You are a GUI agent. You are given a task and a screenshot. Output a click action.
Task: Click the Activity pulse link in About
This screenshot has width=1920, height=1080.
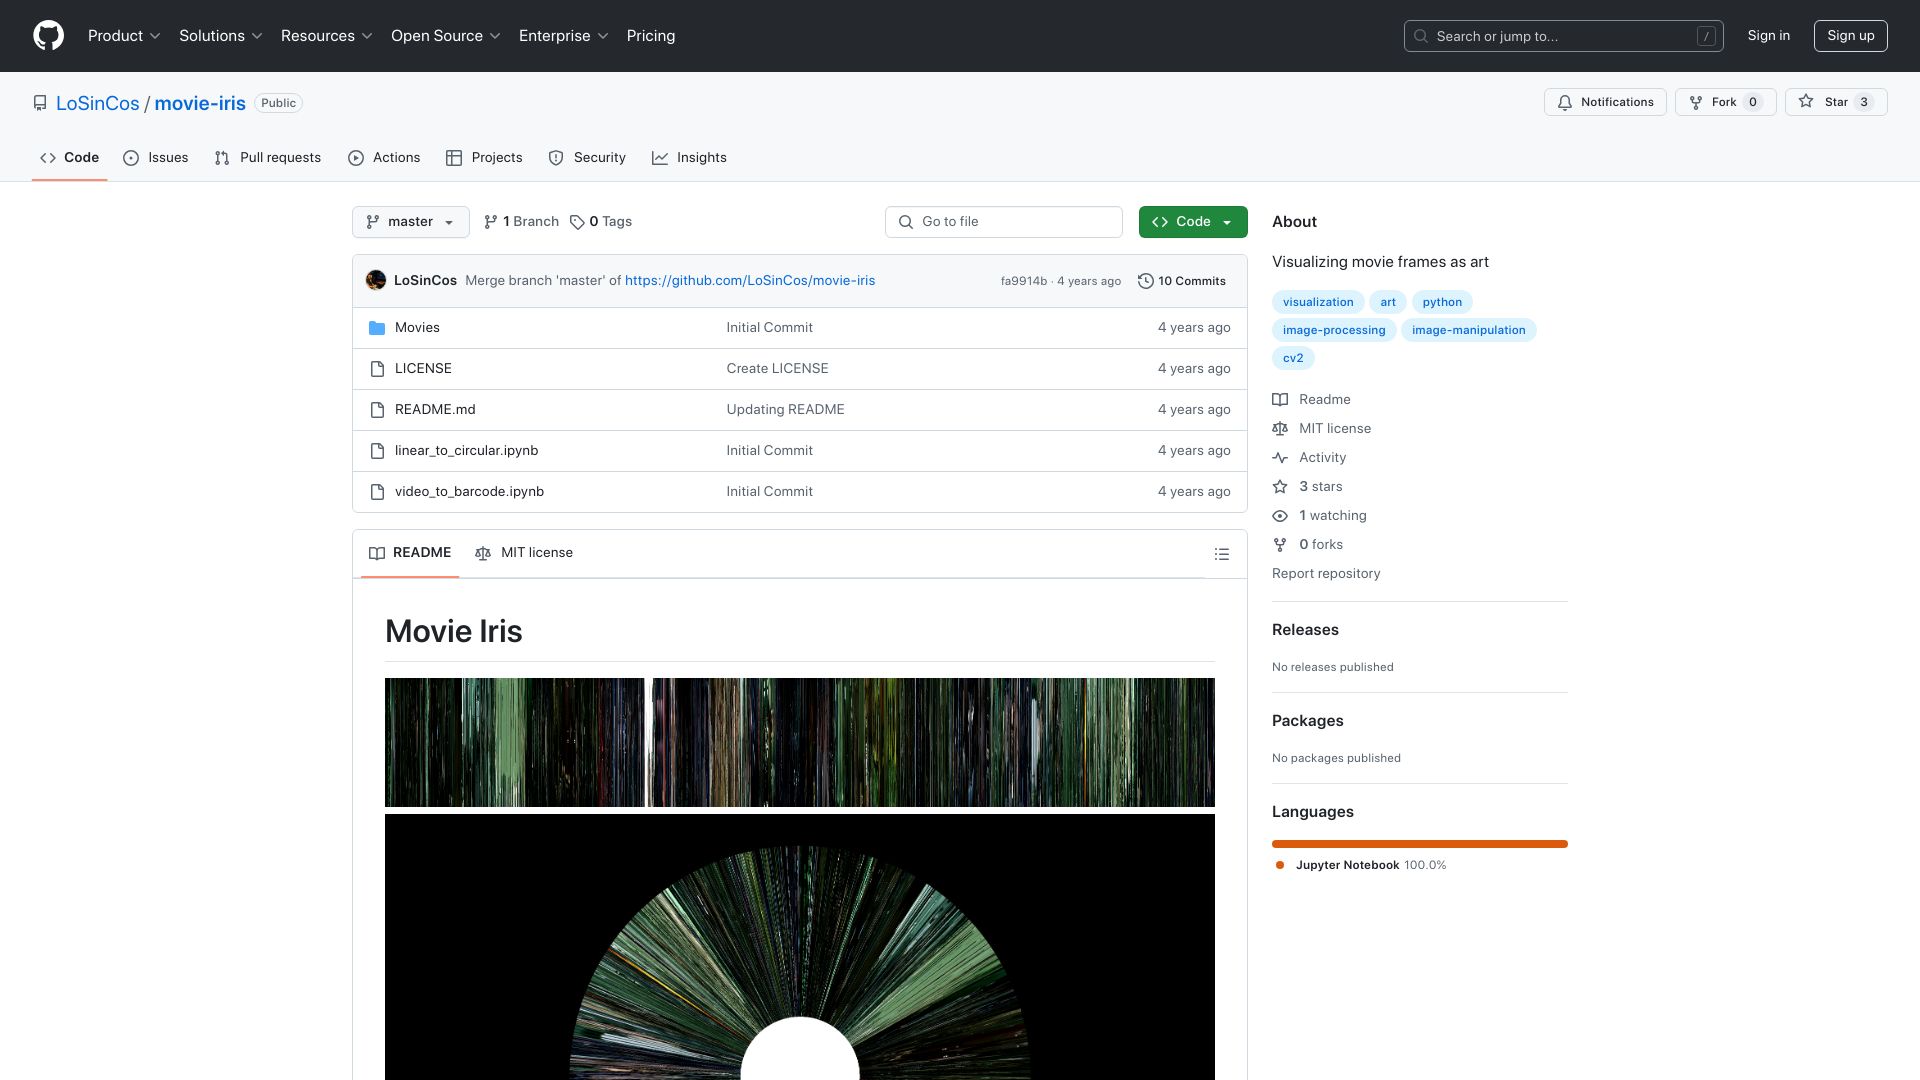[x=1309, y=458]
